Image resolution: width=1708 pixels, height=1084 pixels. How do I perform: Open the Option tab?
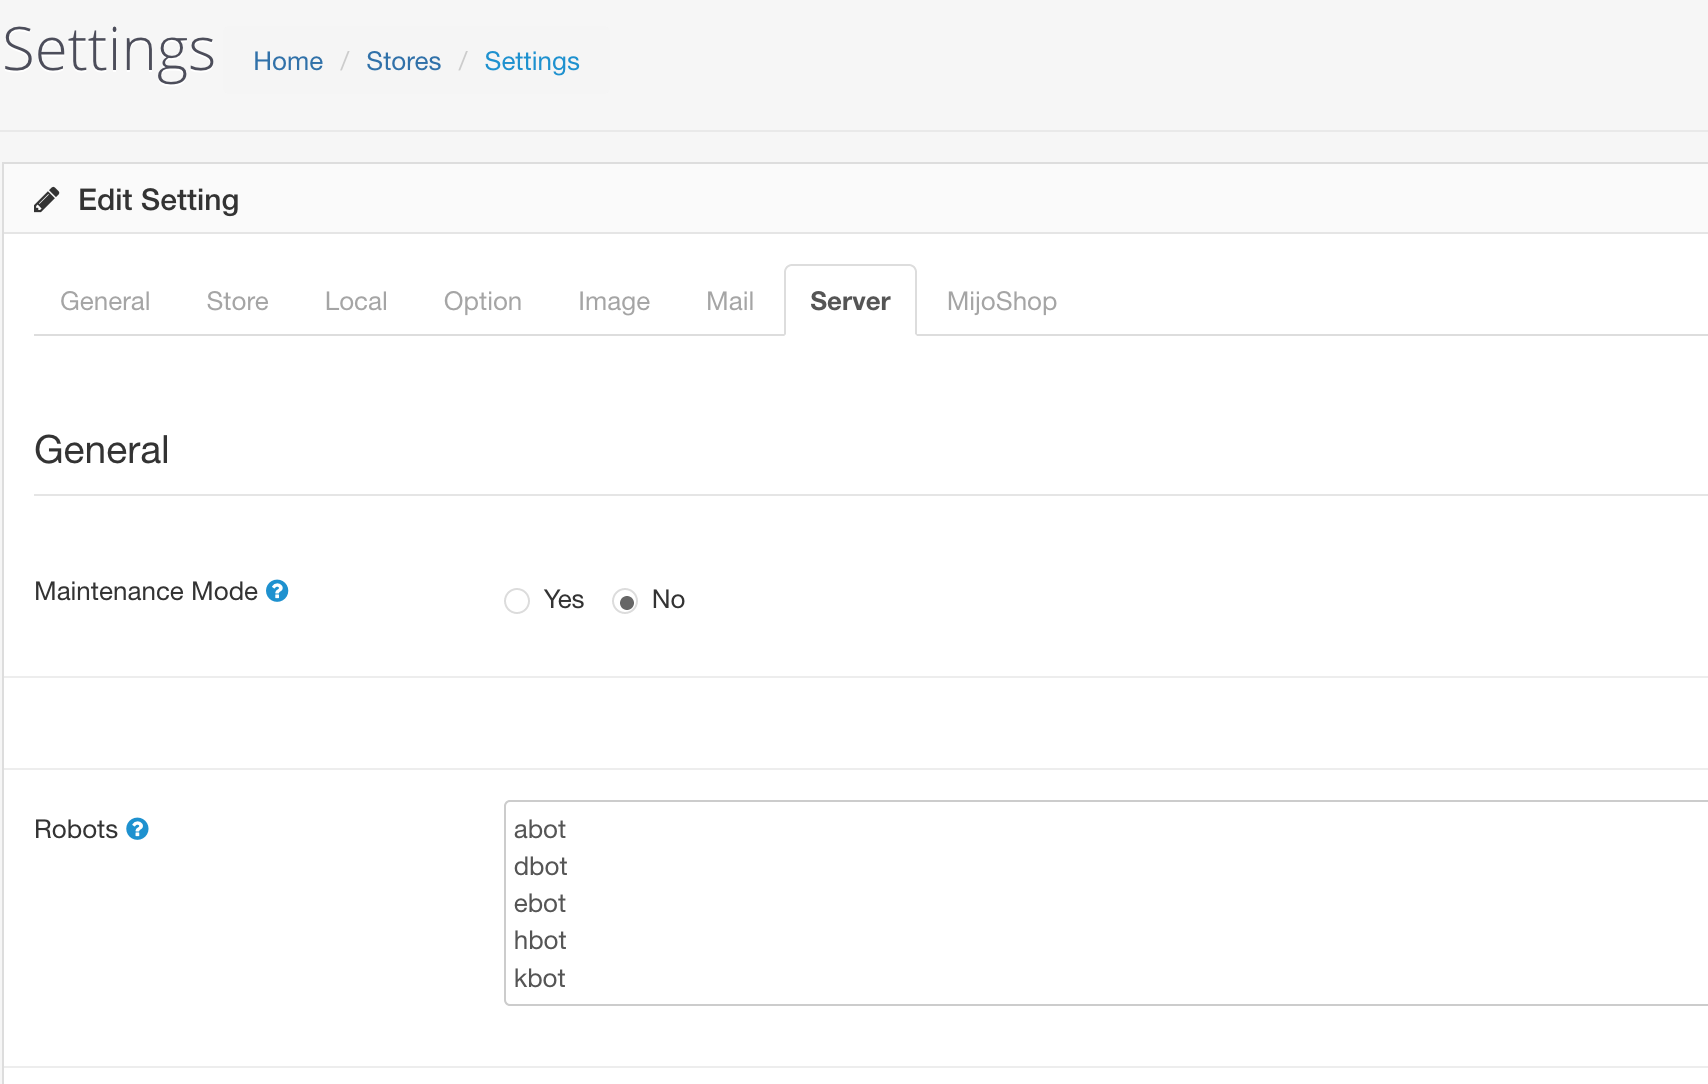483,301
